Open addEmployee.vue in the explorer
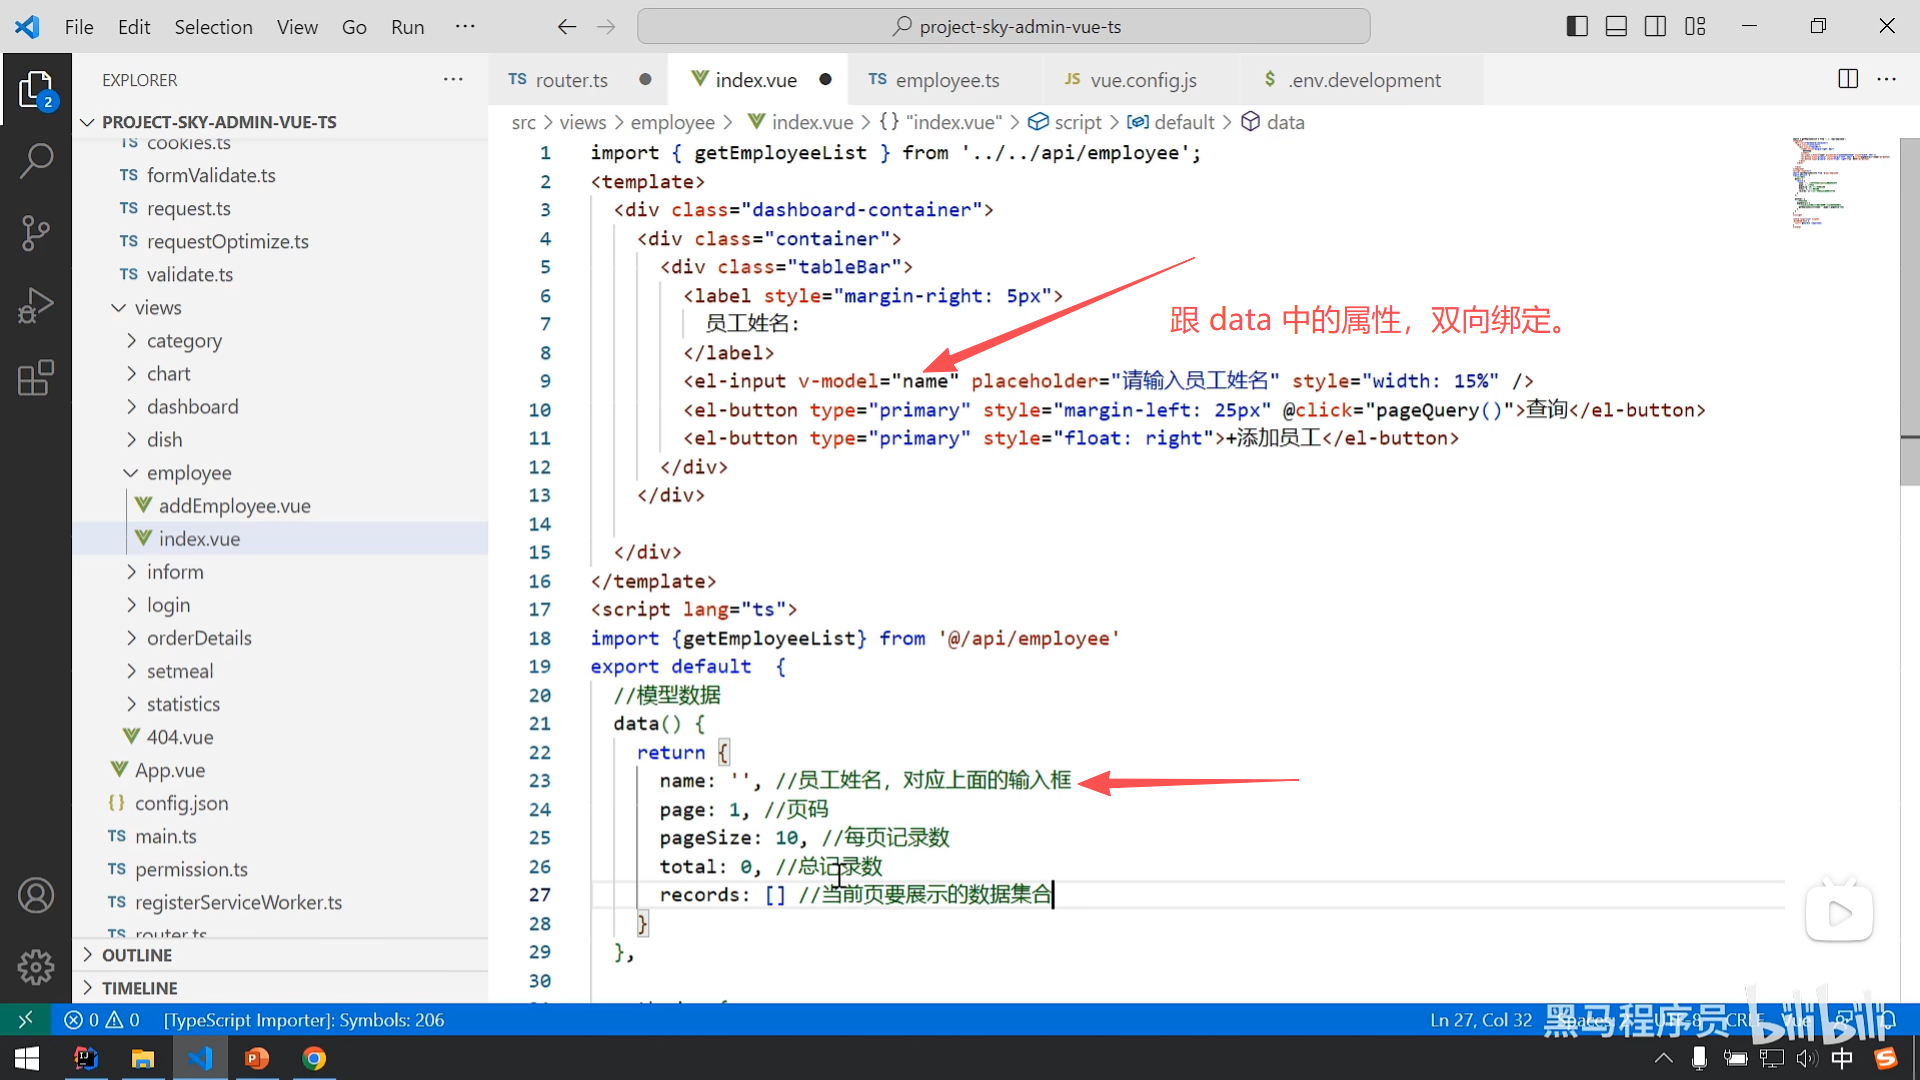Screen dimensions: 1920x1080 tap(234, 506)
